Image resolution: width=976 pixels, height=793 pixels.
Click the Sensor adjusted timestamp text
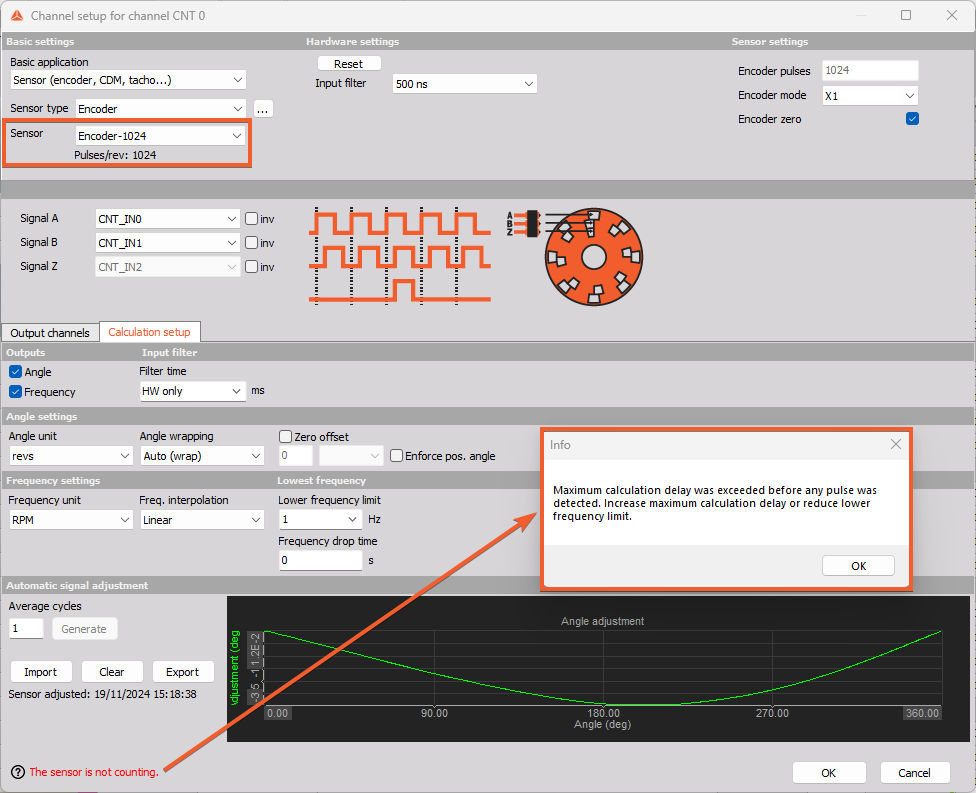[103, 694]
